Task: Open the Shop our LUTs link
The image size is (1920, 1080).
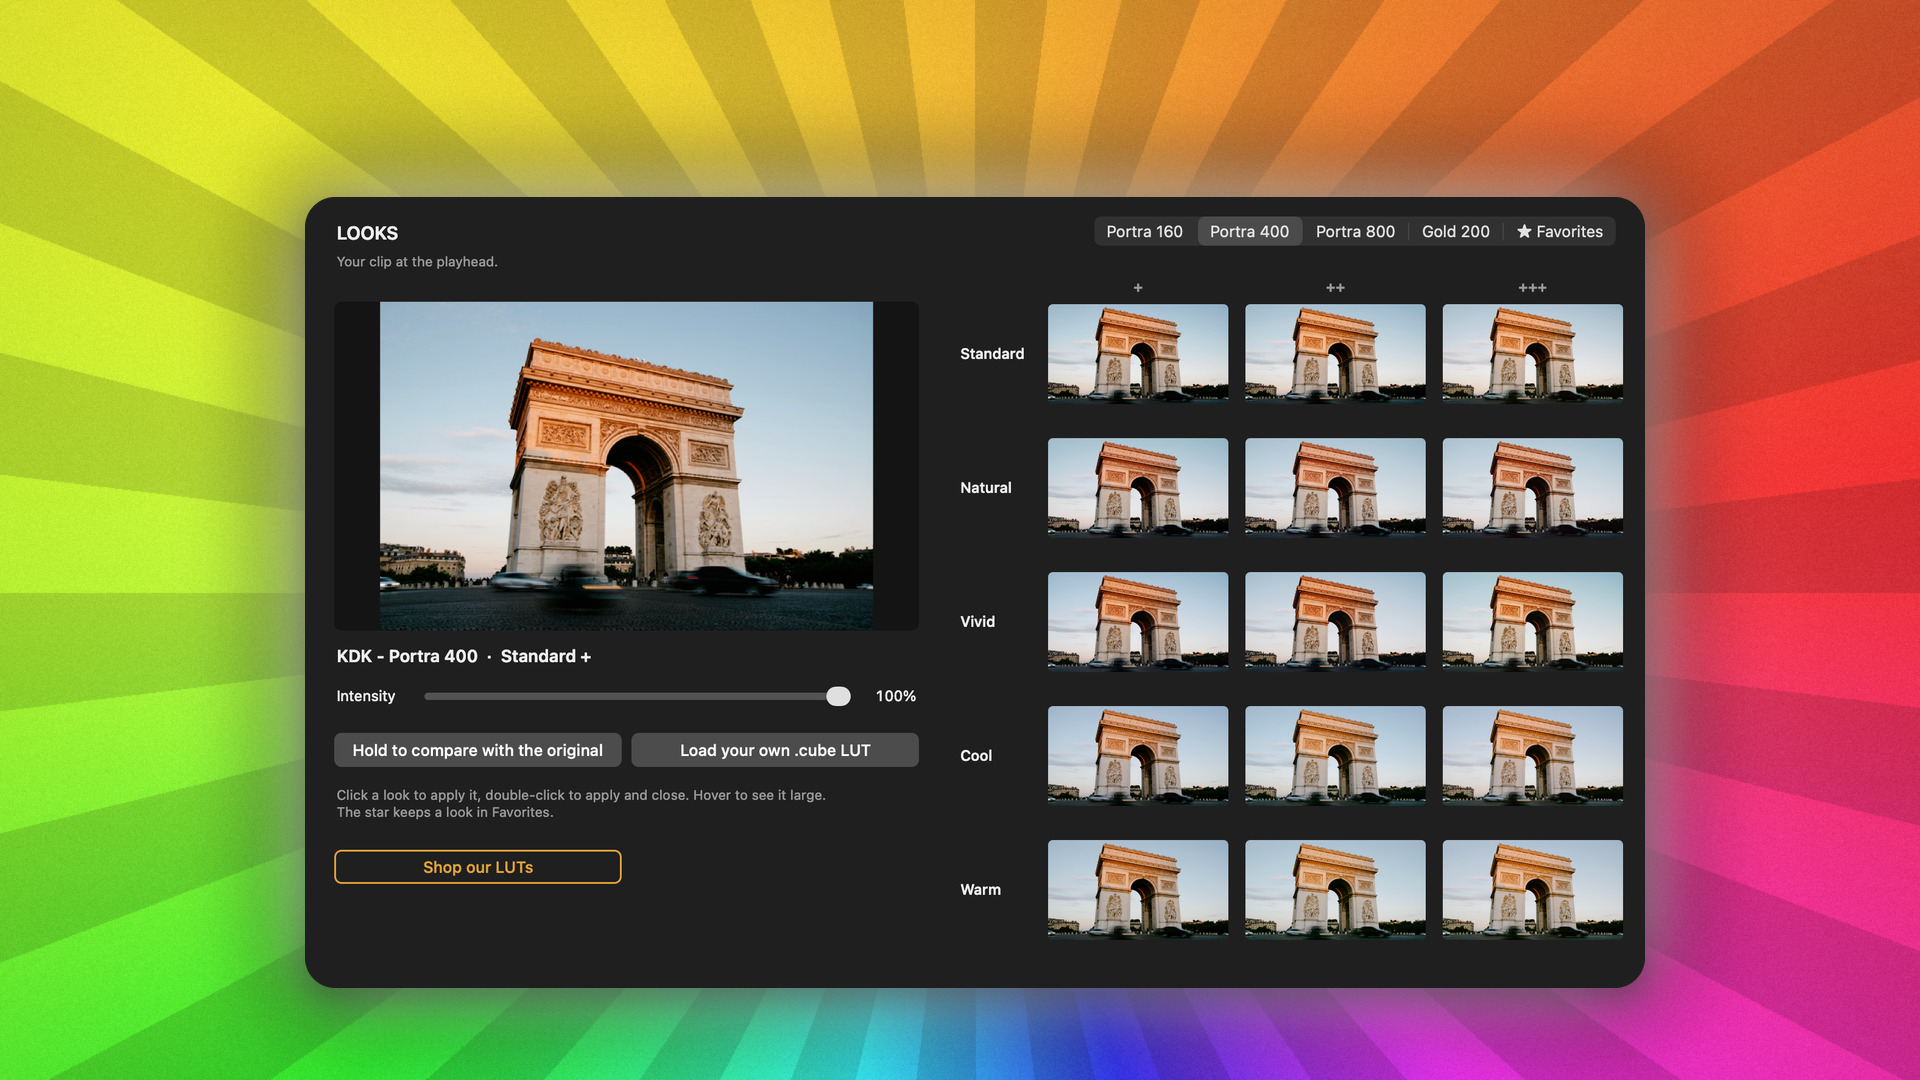Action: (477, 867)
